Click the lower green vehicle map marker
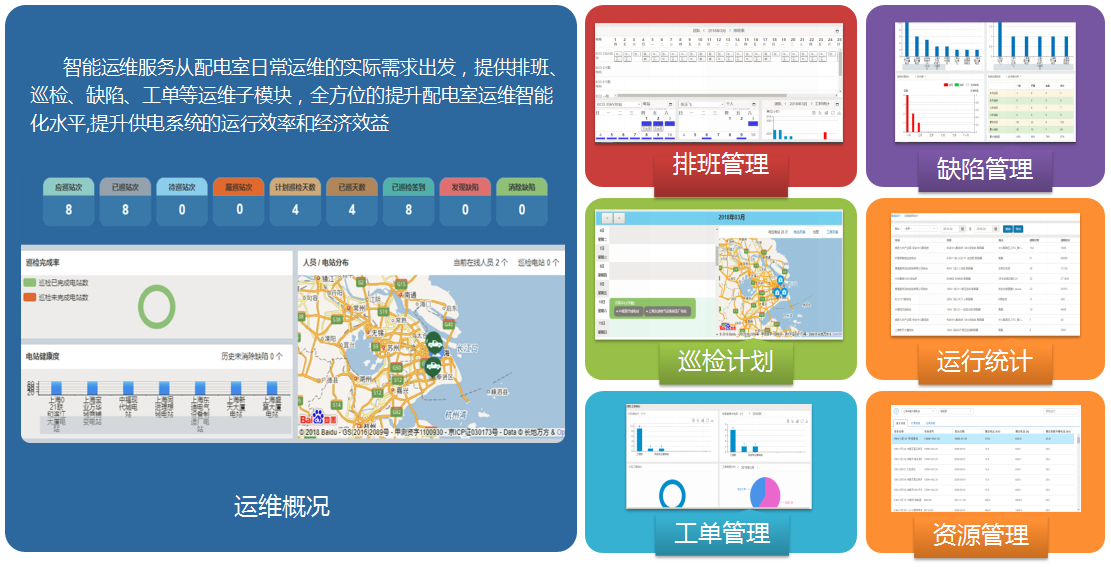1111x567 pixels. [432, 368]
